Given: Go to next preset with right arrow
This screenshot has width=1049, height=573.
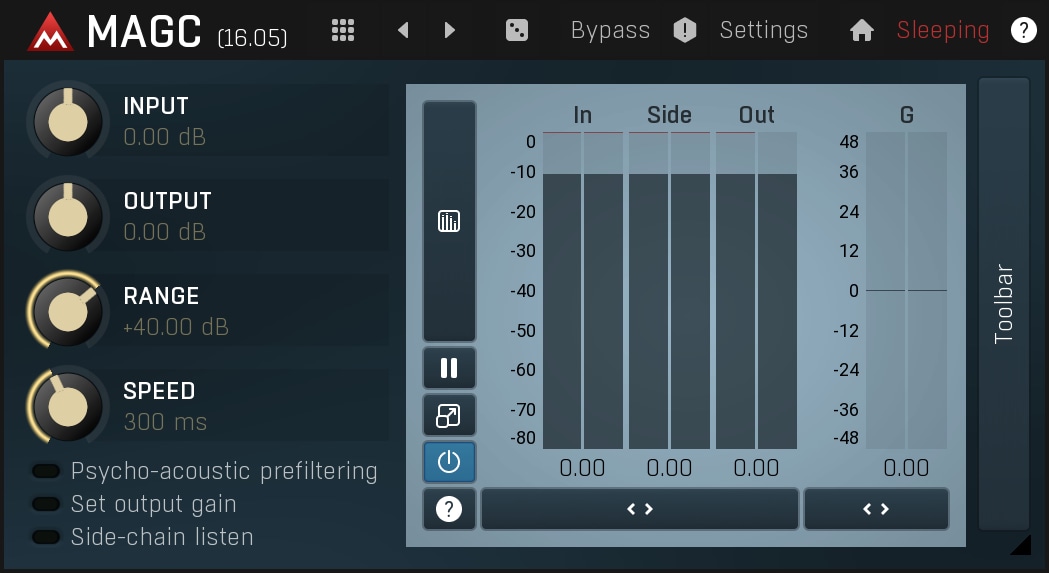Looking at the screenshot, I should 450,30.
